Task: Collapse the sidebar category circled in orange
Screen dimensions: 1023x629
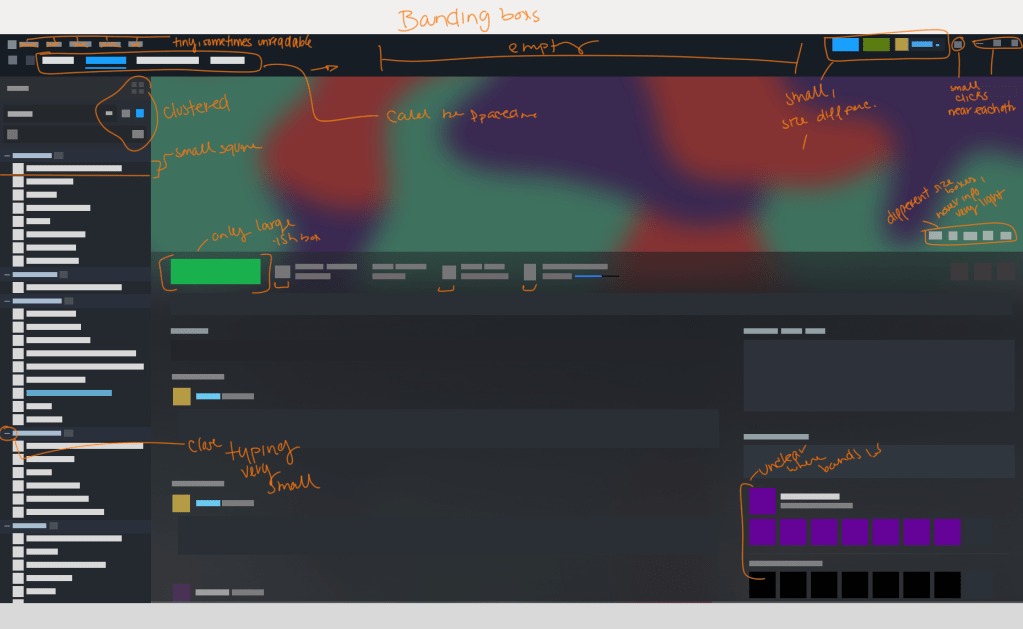Action: [x=8, y=434]
